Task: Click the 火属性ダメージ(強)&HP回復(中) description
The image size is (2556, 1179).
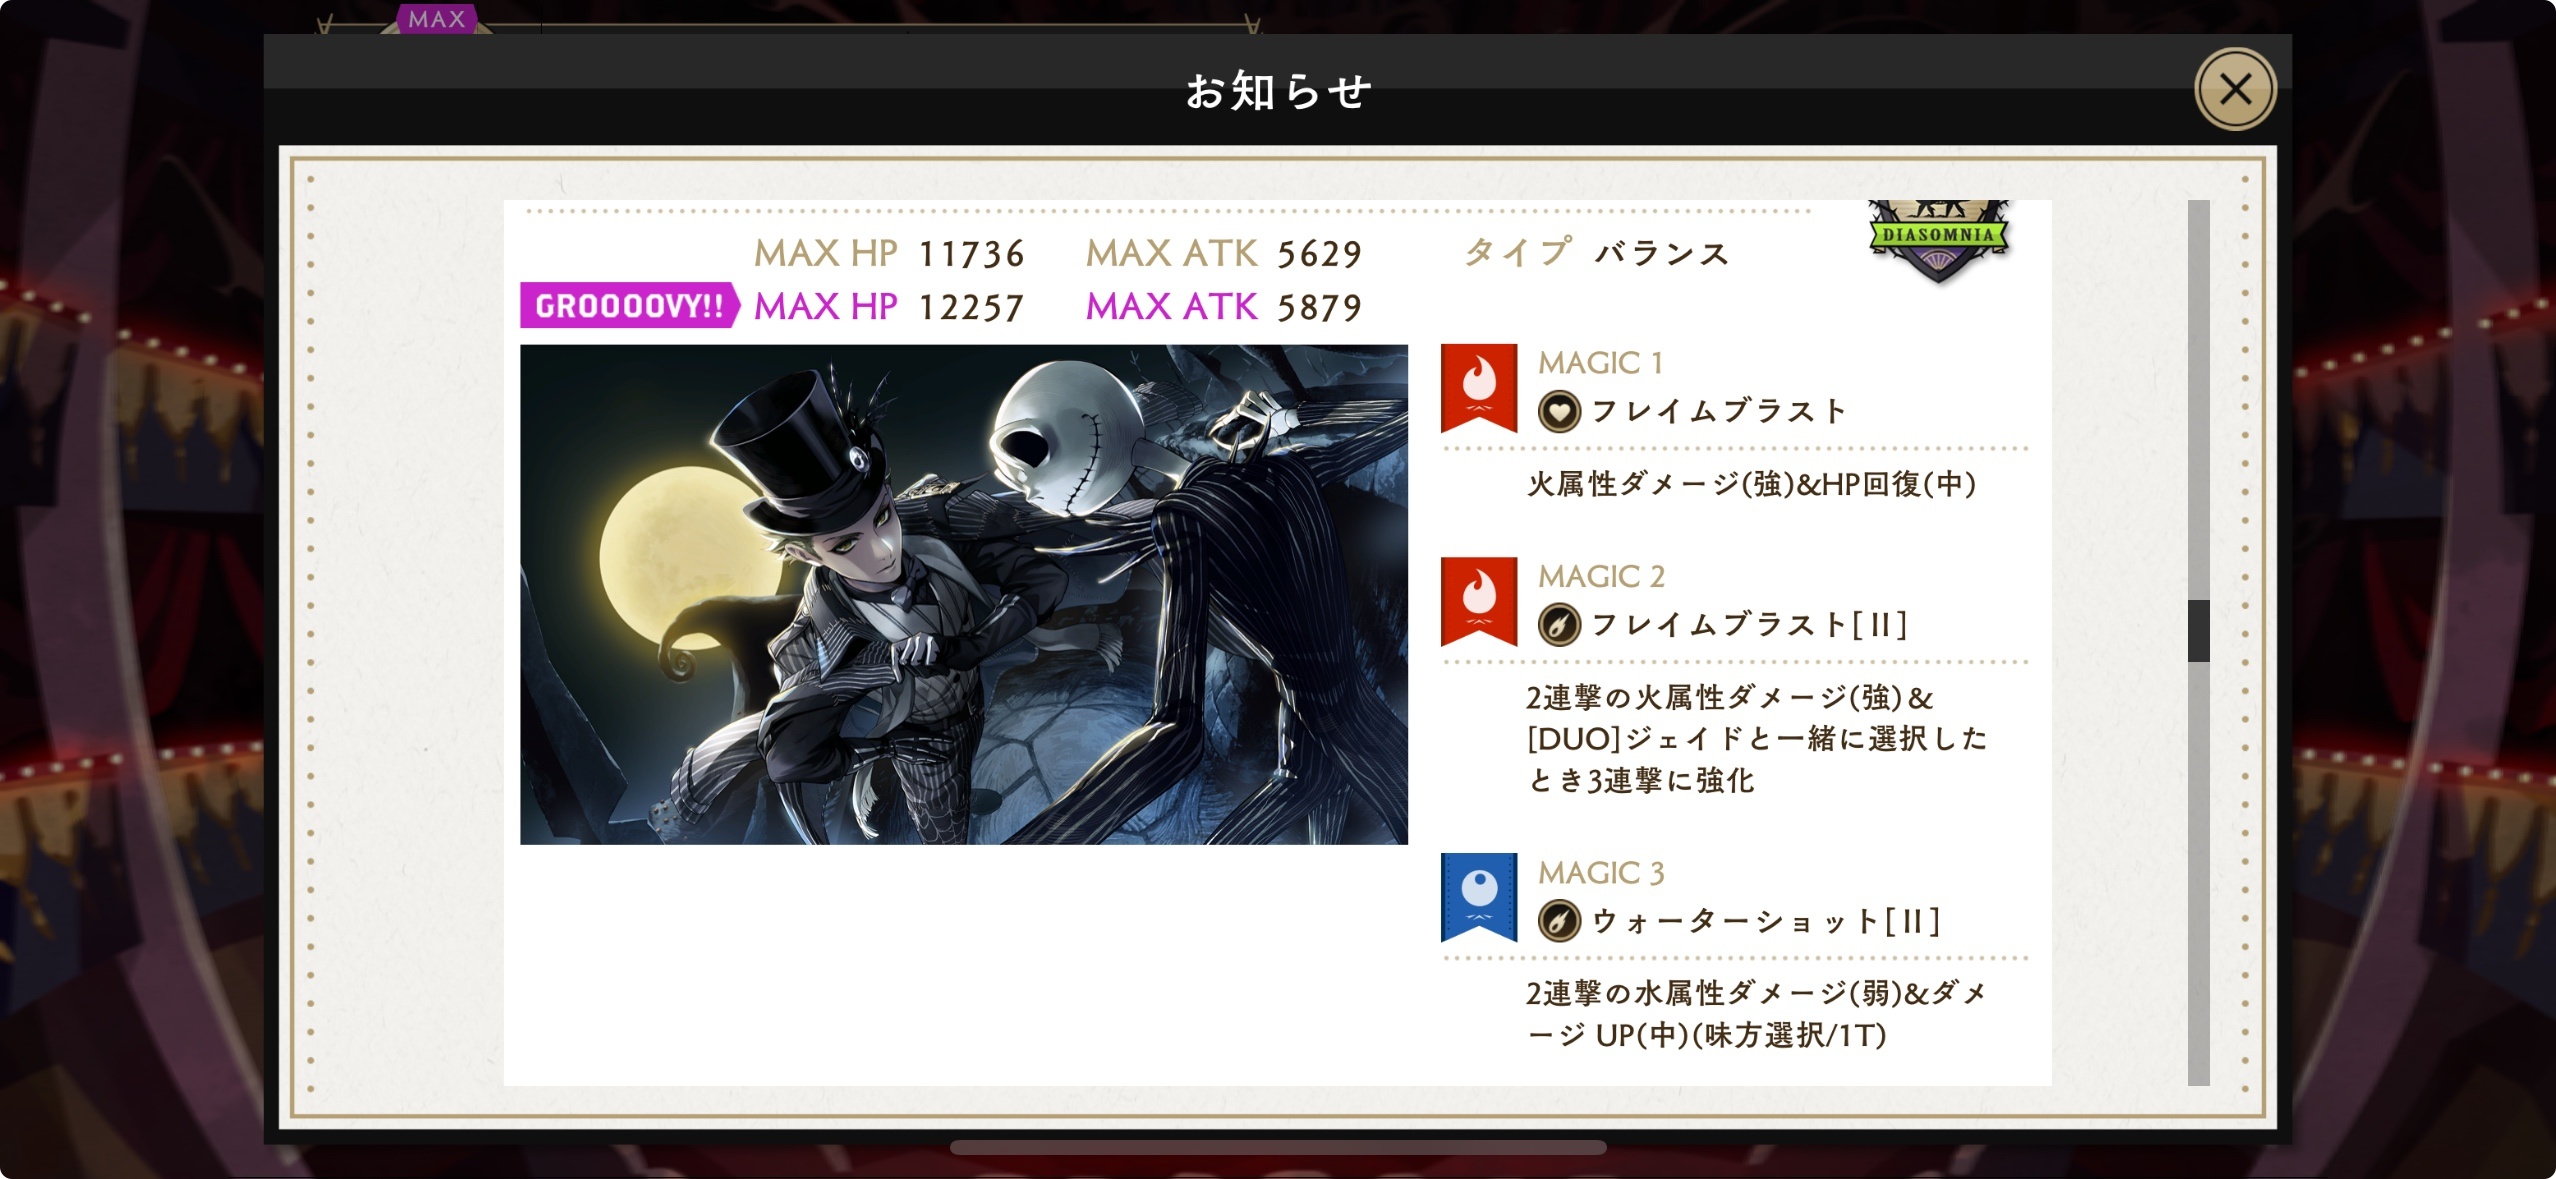Action: [1751, 484]
